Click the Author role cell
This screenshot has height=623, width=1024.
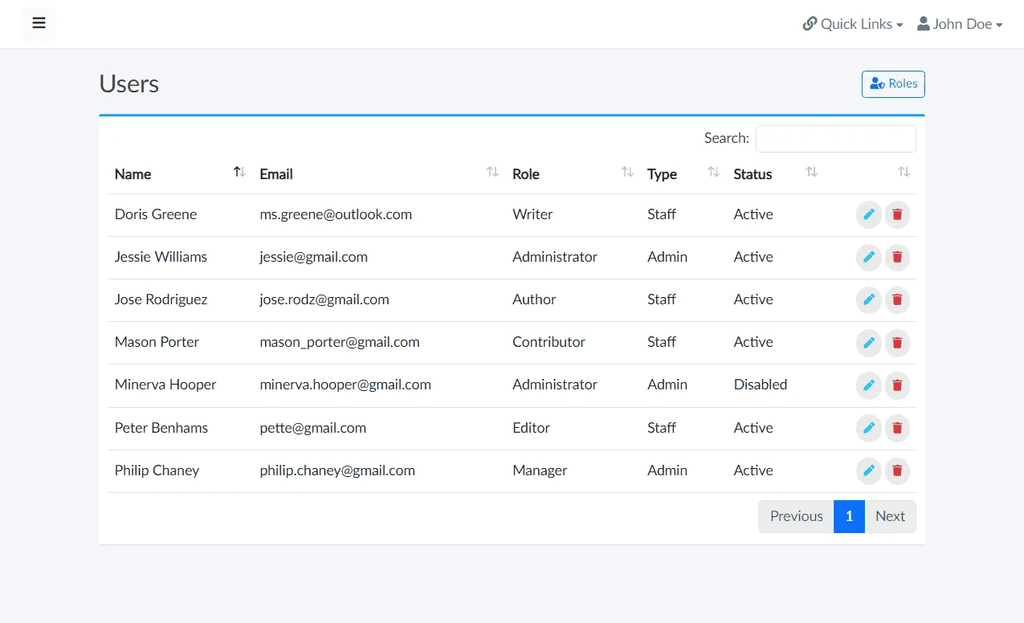(534, 299)
